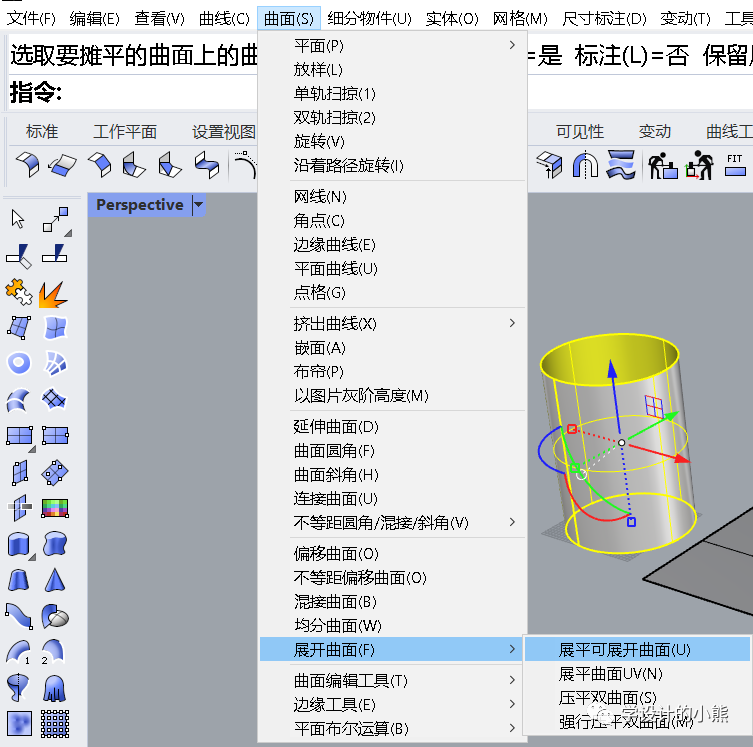Click the FIT icon in the toolbar

(735, 165)
